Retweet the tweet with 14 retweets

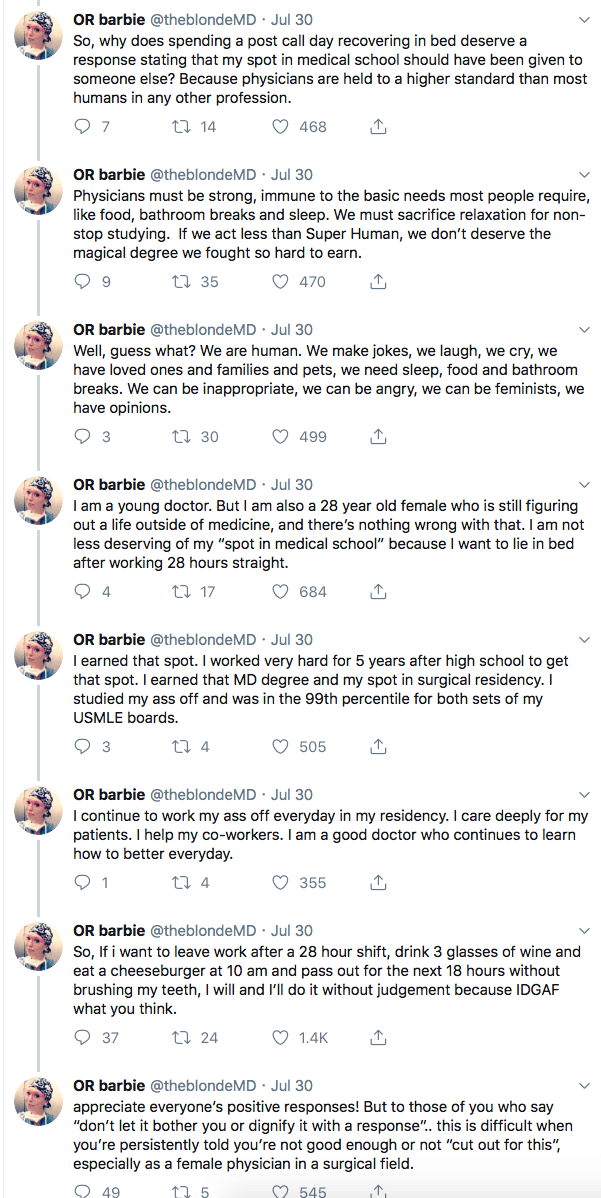[x=181, y=127]
